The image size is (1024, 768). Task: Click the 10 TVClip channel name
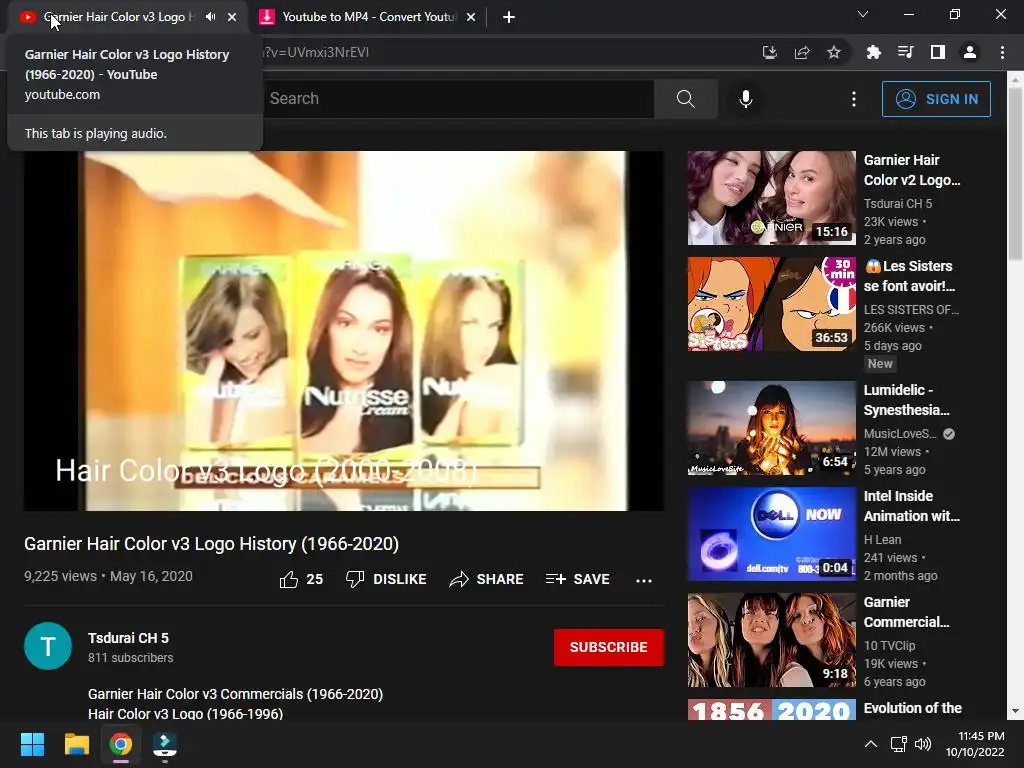(x=889, y=645)
